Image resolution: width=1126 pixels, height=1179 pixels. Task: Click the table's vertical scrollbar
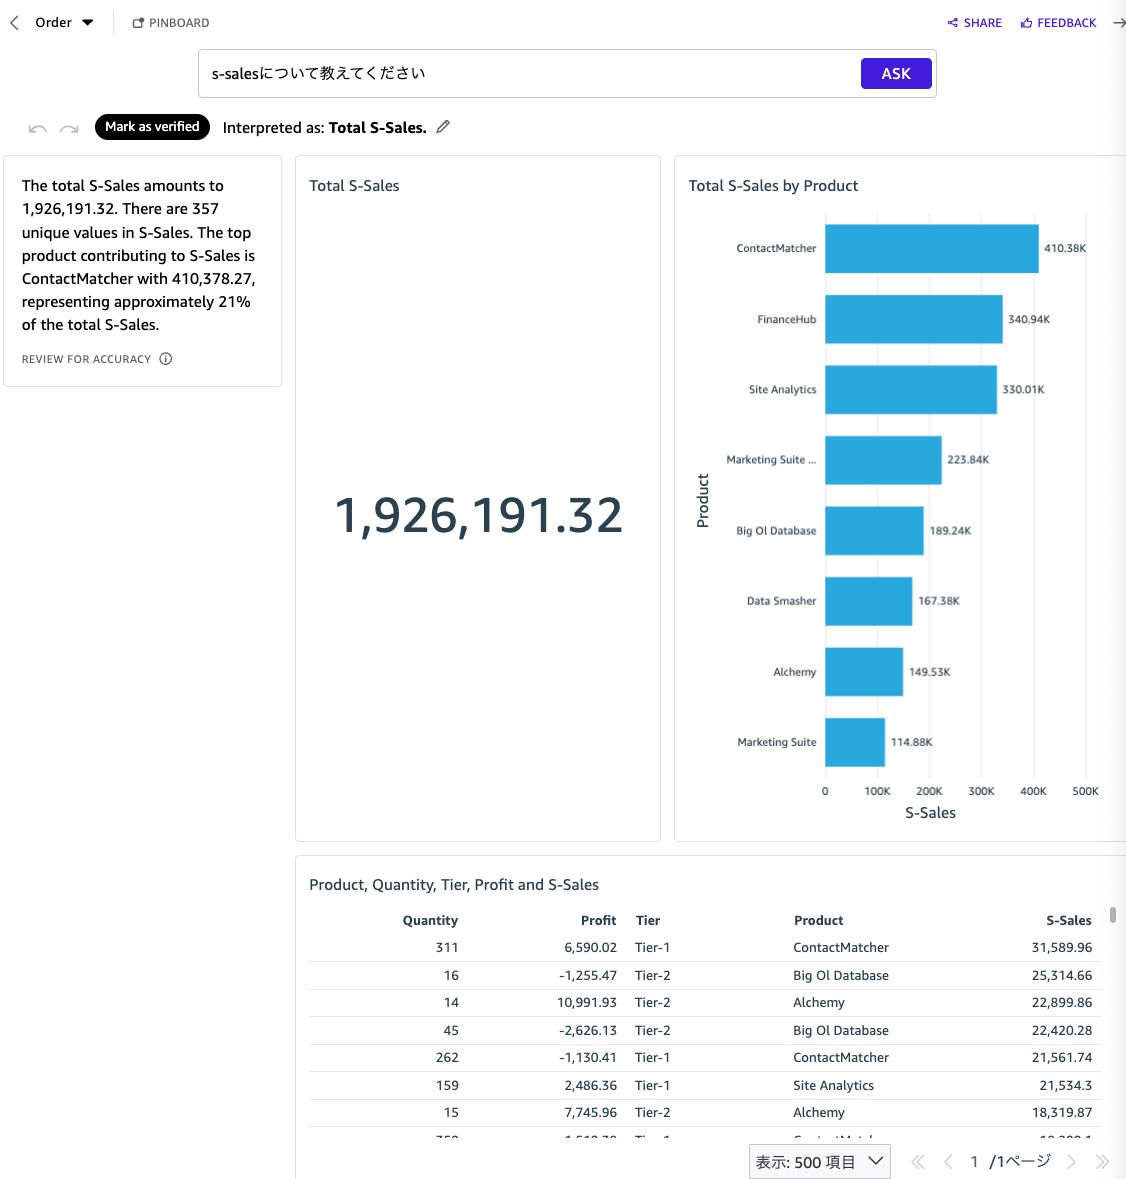click(x=1112, y=915)
